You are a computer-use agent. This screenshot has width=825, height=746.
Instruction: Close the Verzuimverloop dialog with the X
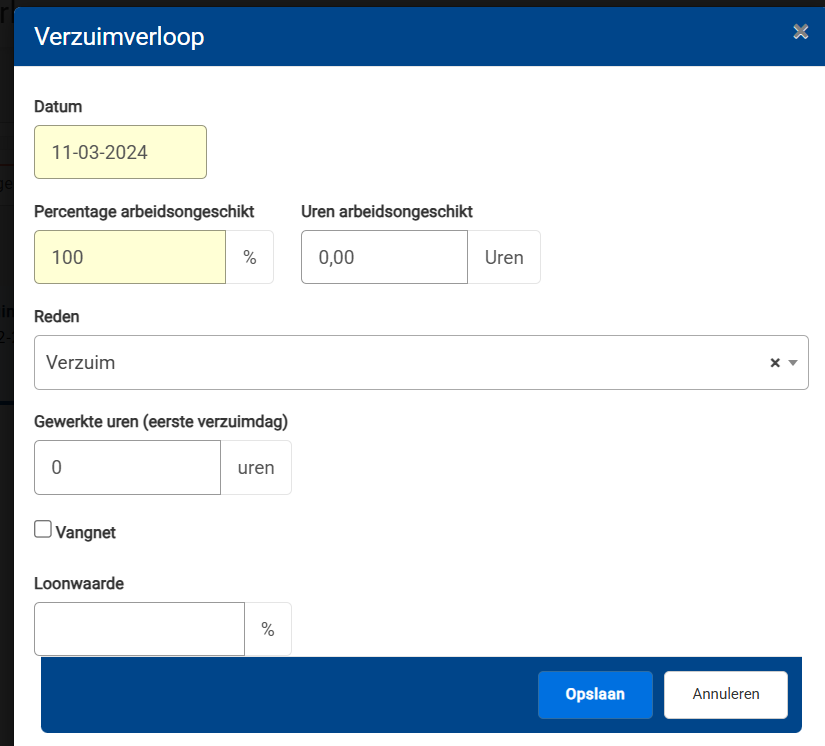tap(800, 32)
